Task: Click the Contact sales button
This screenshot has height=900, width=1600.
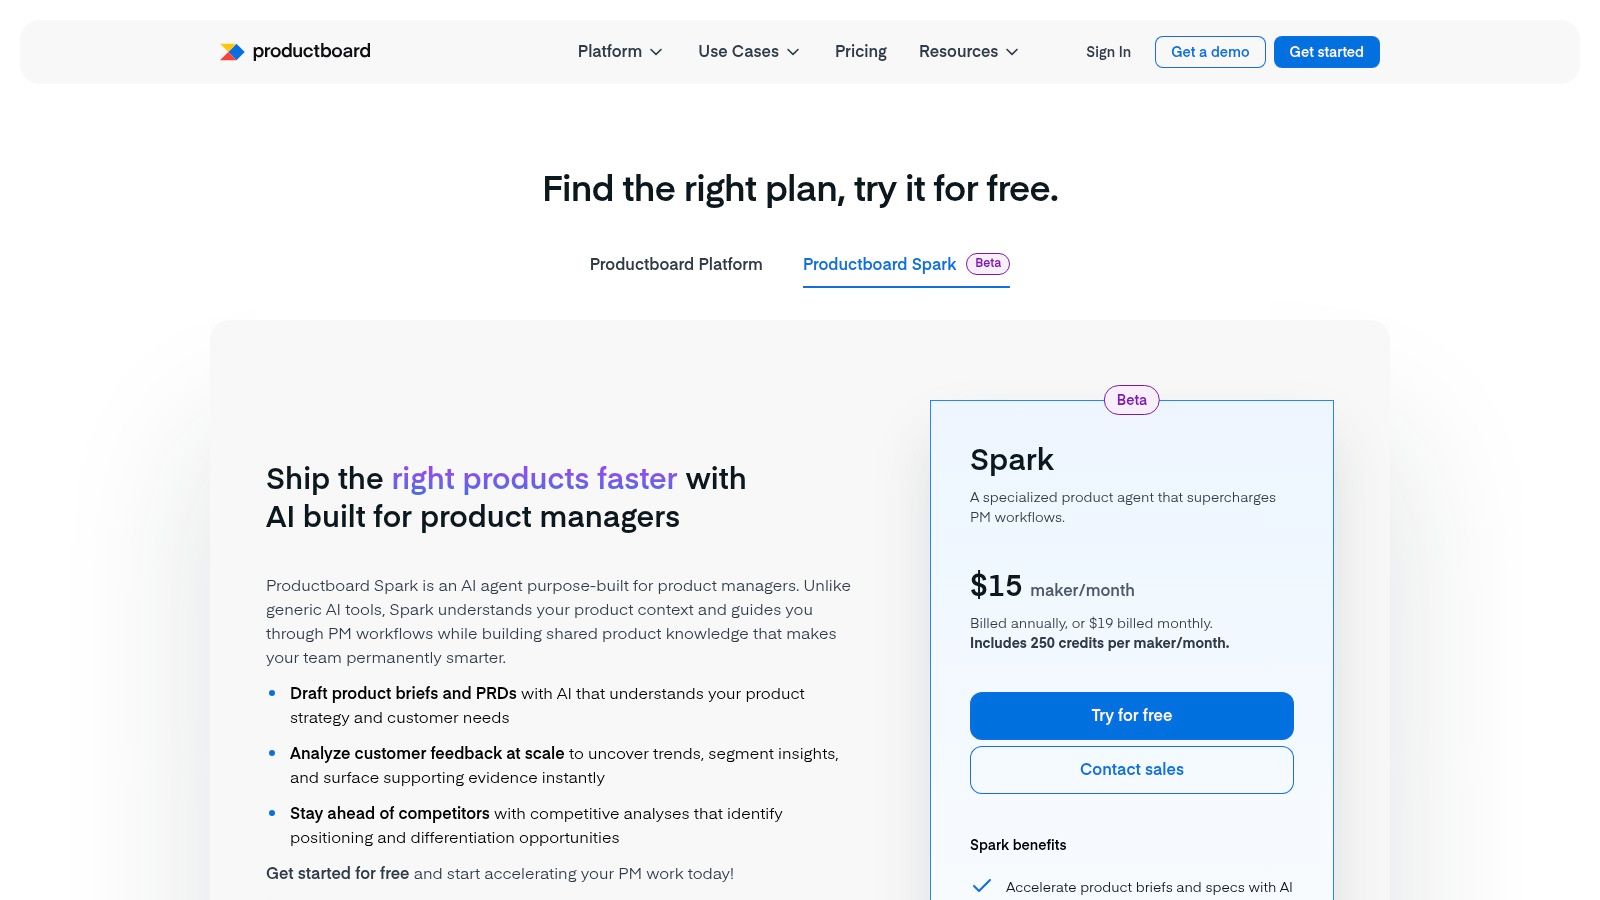Action: coord(1131,769)
